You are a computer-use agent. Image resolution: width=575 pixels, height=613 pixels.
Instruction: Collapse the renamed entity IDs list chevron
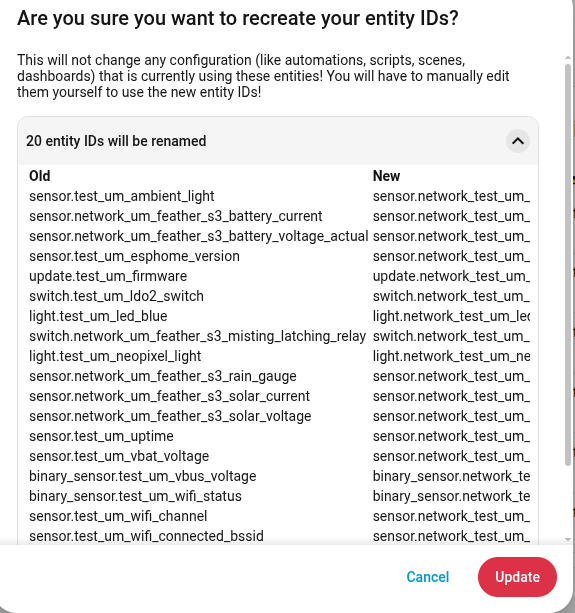click(518, 141)
